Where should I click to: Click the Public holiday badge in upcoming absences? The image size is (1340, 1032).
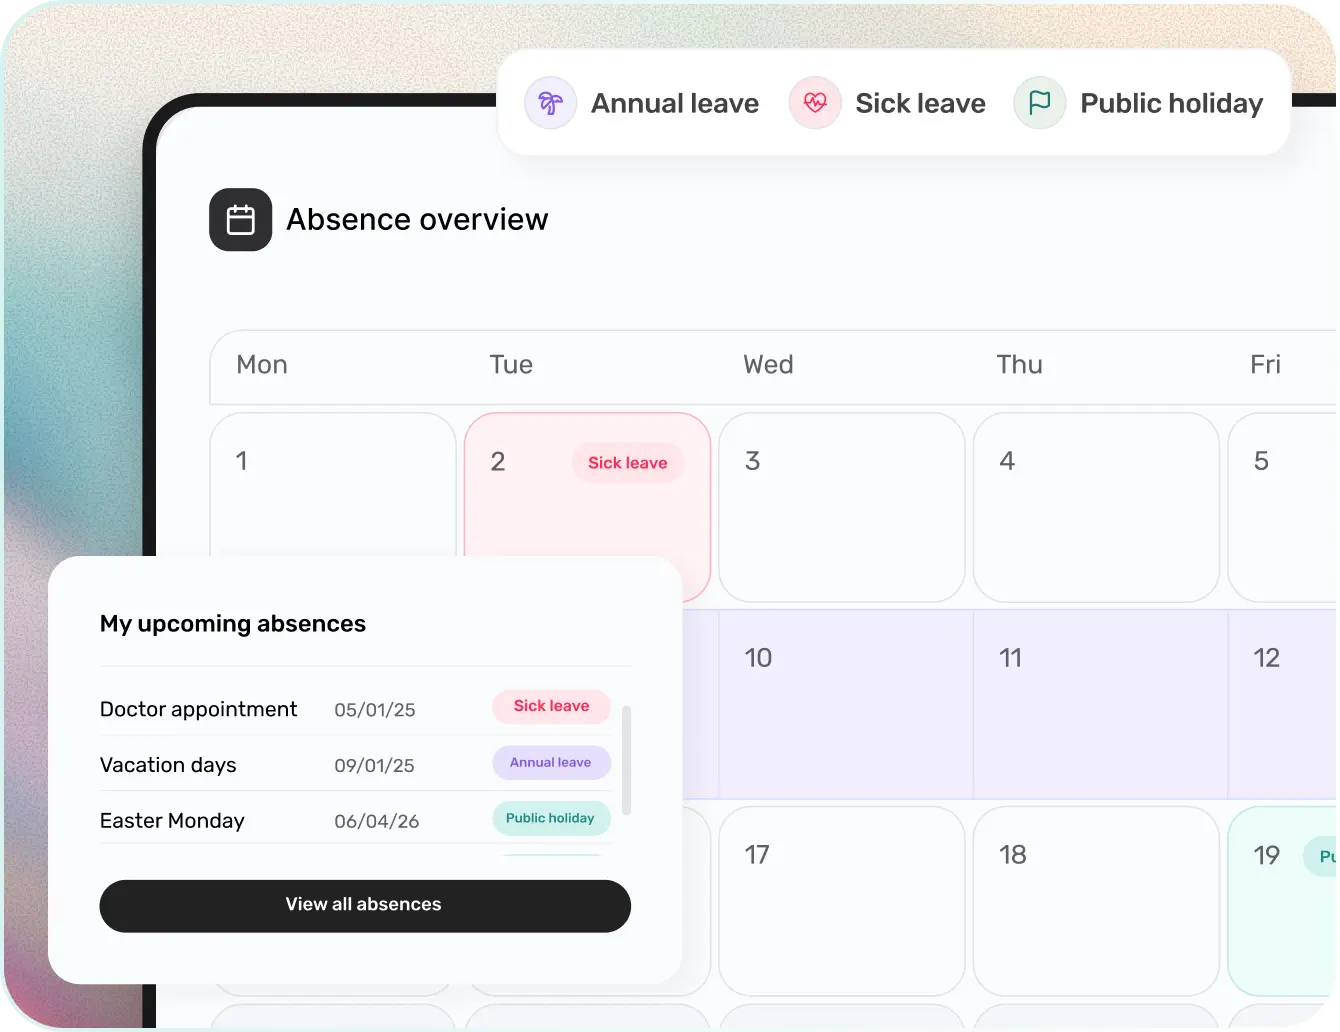(551, 818)
